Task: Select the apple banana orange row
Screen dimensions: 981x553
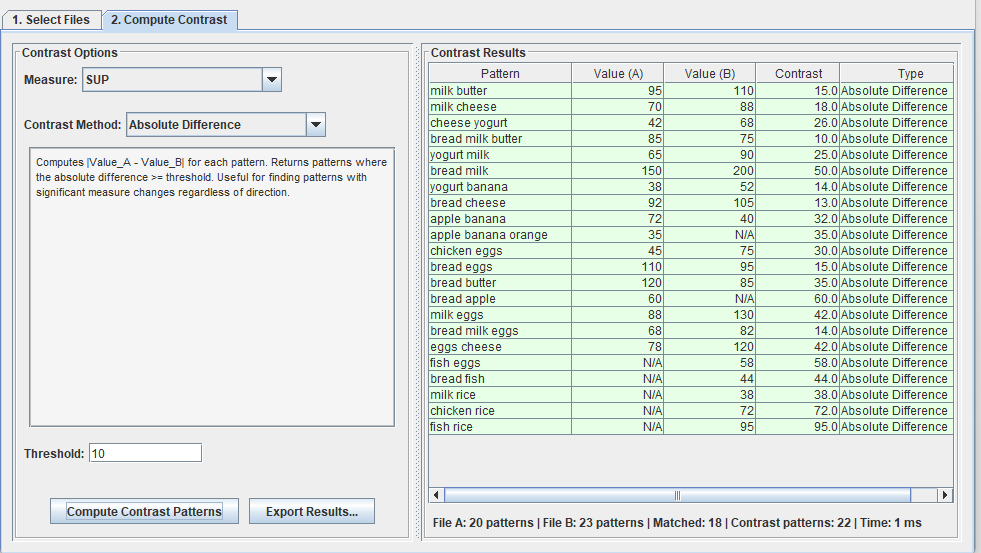Action: click(500, 235)
